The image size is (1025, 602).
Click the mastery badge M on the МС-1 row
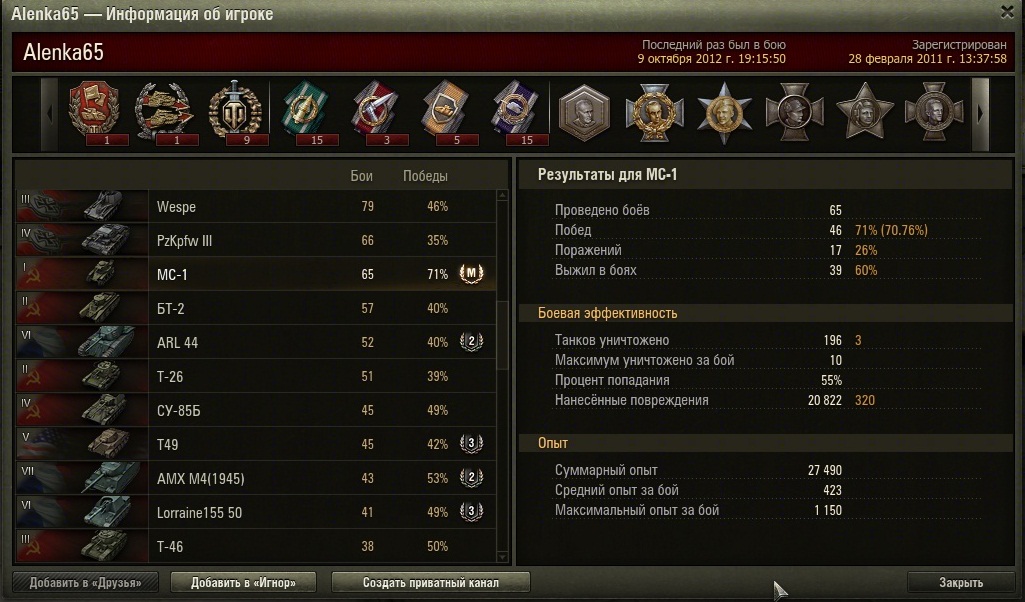471,273
